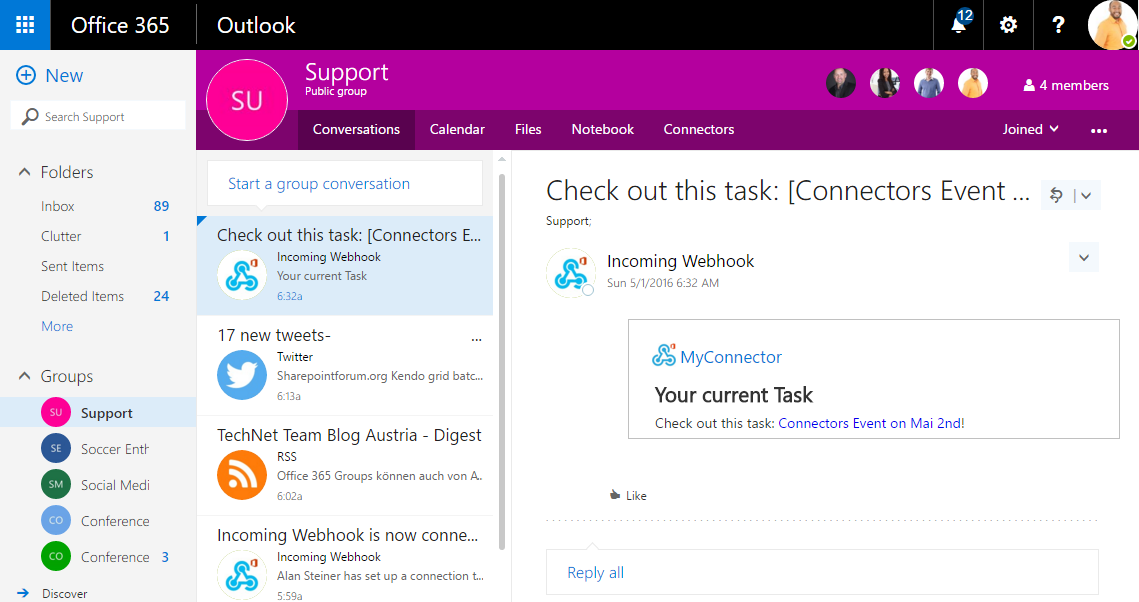This screenshot has width=1139, height=602.
Task: Click the conversation list scrollbar
Action: 502,362
